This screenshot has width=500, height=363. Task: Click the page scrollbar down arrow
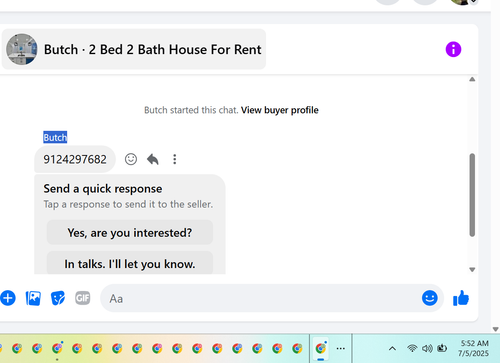[495, 329]
